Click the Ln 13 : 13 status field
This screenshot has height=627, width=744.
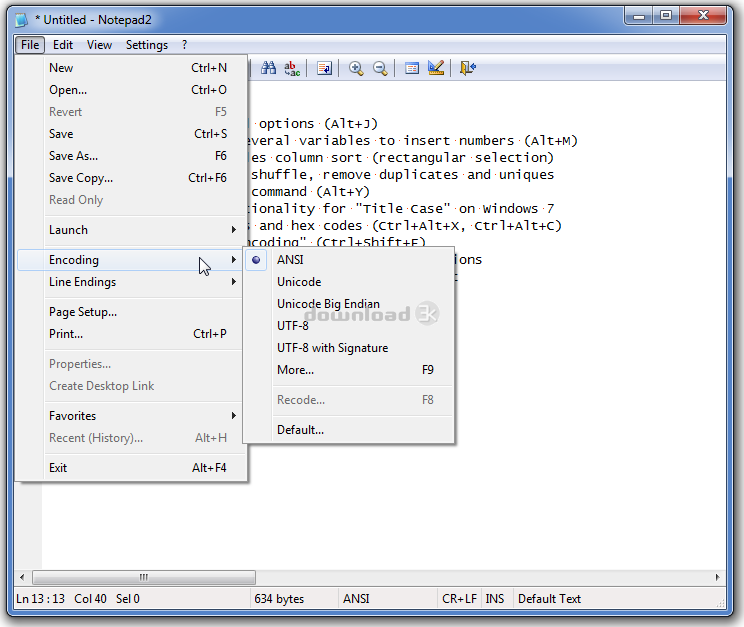tap(40, 599)
